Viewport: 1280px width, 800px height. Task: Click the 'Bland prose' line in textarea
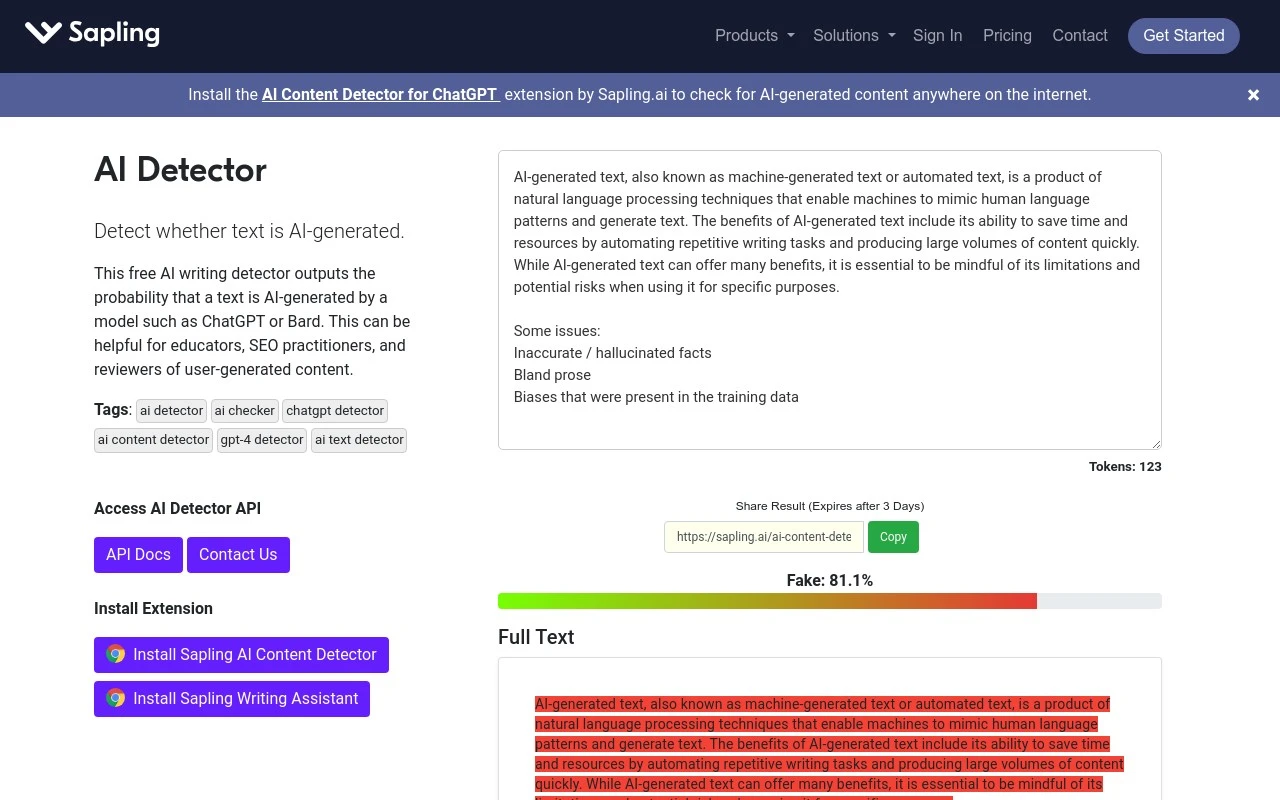[552, 375]
